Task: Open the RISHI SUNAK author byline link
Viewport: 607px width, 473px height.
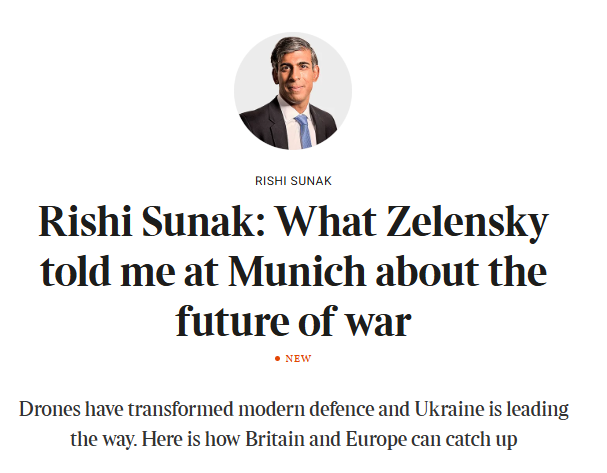Action: pyautogui.click(x=293, y=181)
